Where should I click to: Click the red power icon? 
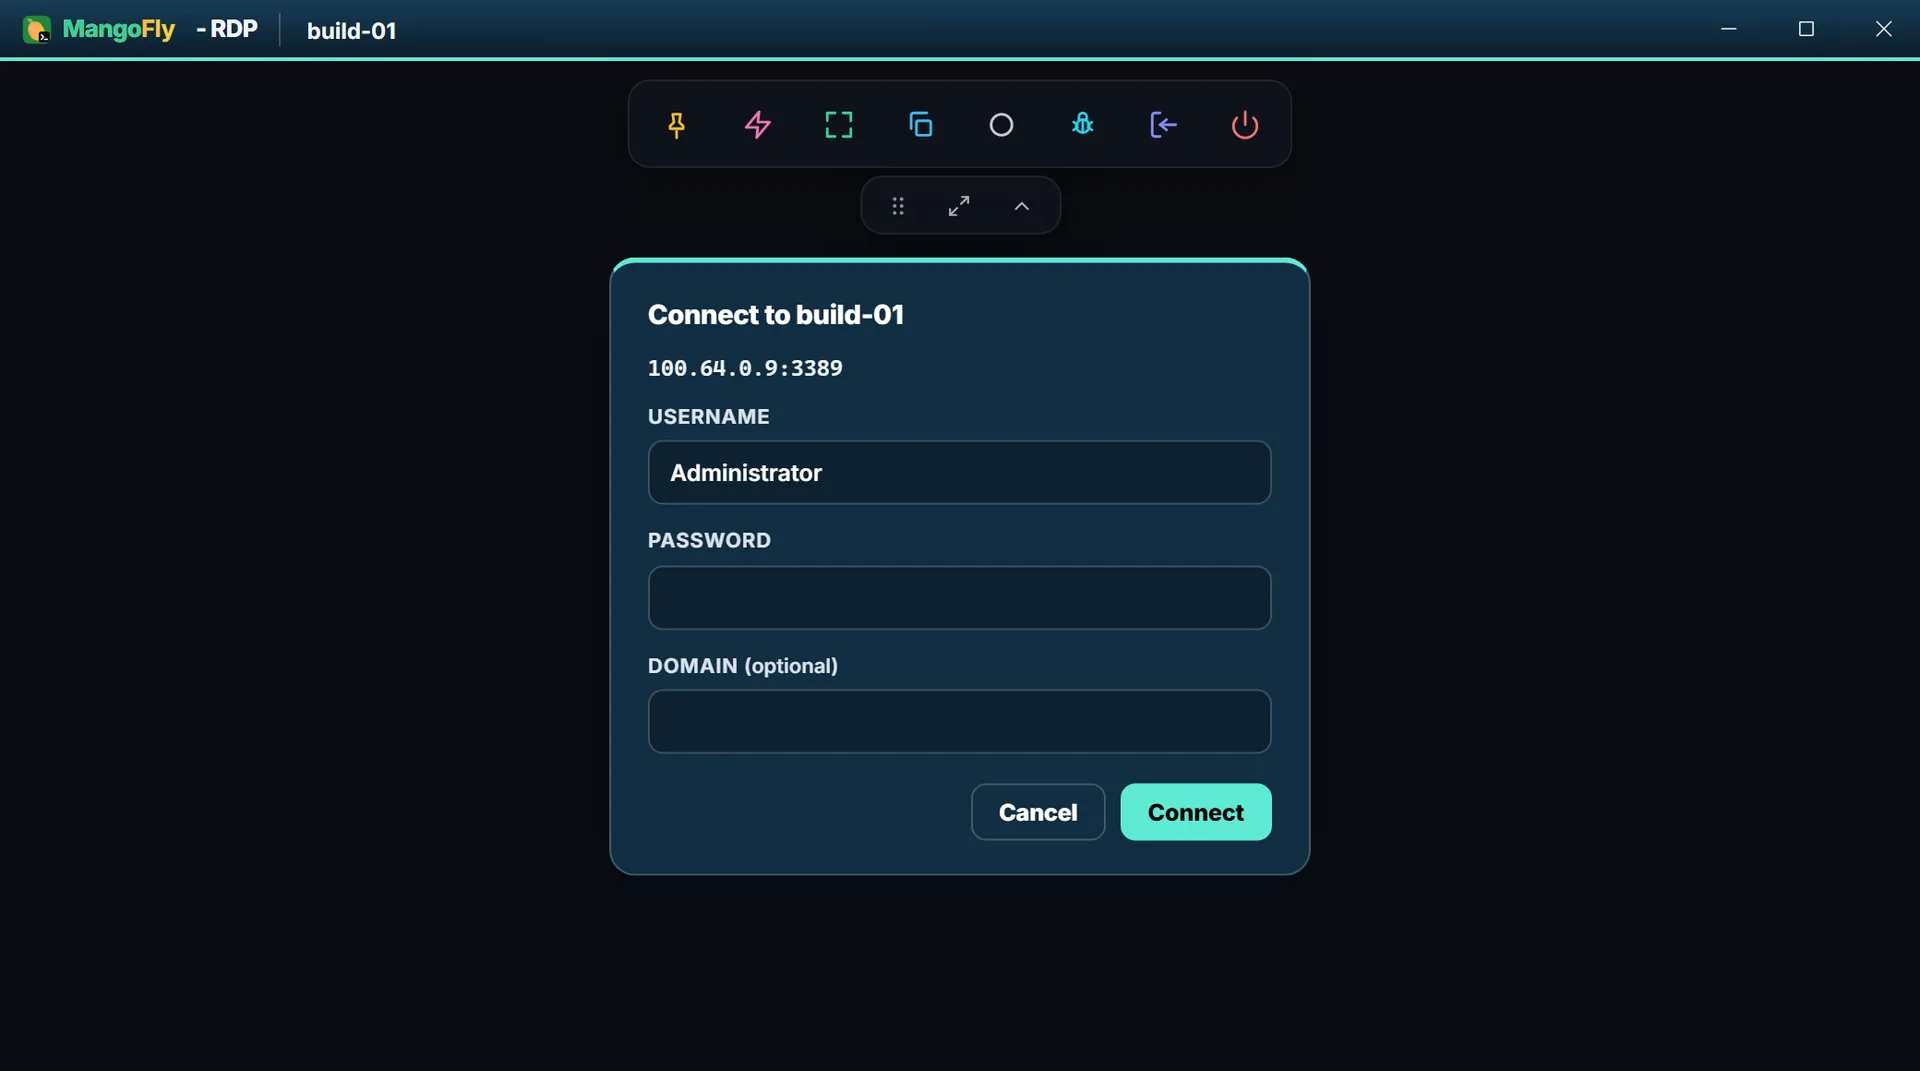1245,125
